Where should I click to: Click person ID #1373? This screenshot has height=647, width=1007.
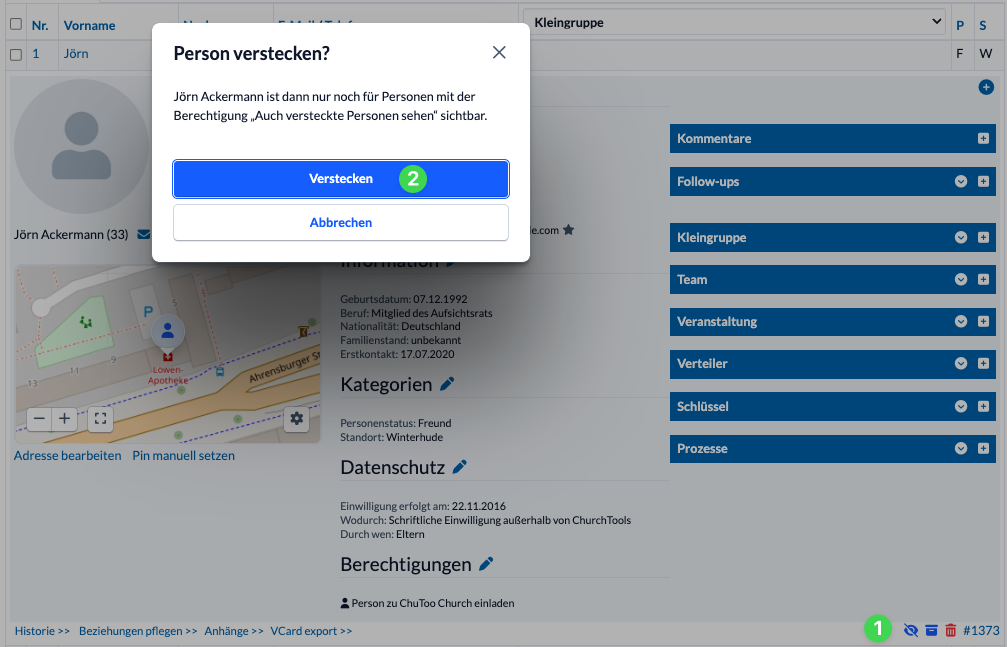point(981,630)
